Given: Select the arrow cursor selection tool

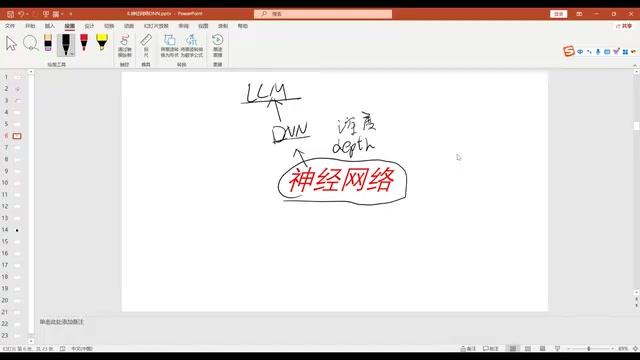Looking at the screenshot, I should tap(11, 44).
